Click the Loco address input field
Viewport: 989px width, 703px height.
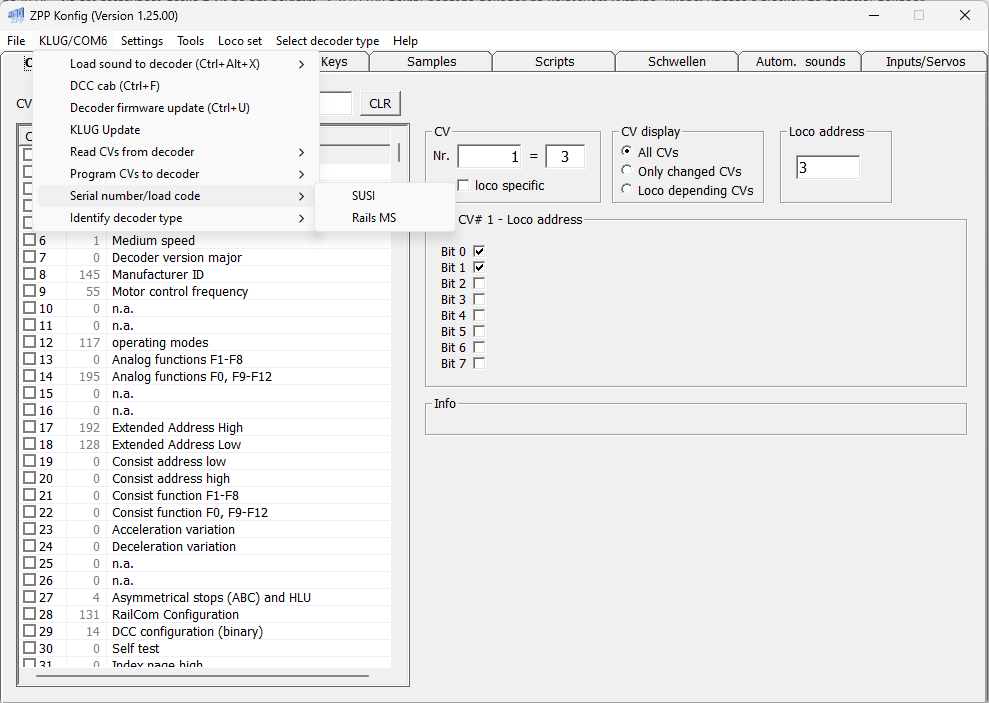tap(827, 168)
